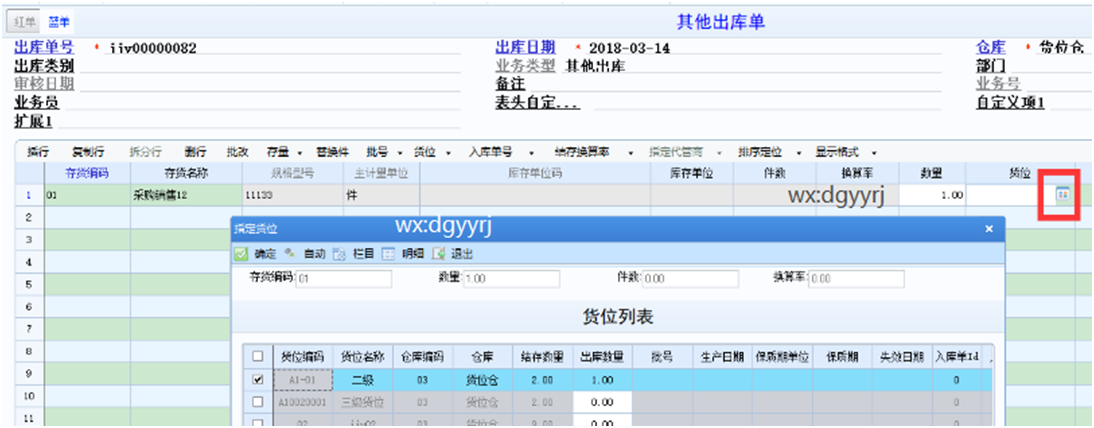Expand the 批号 dropdown in the grid toolbar

(x=400, y=152)
